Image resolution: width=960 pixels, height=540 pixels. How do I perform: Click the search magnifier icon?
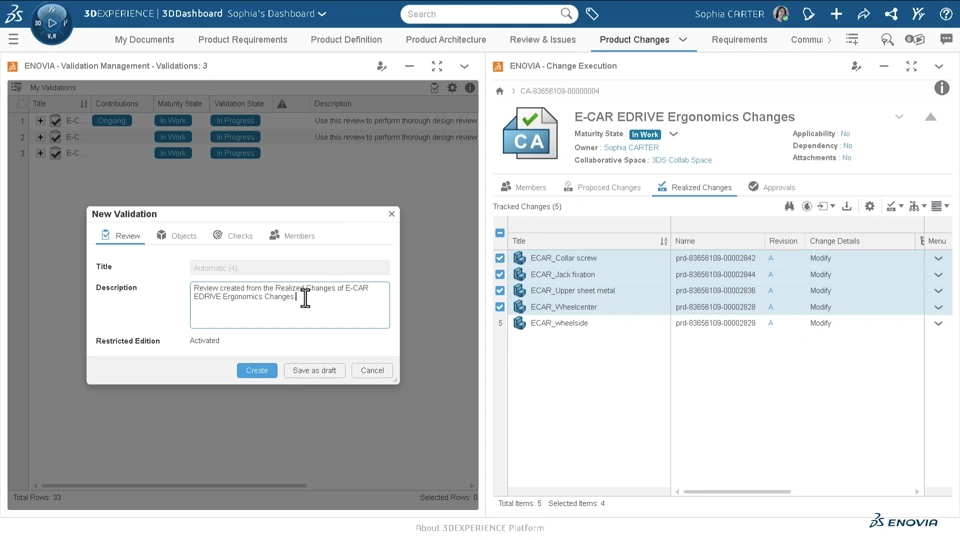coord(566,13)
